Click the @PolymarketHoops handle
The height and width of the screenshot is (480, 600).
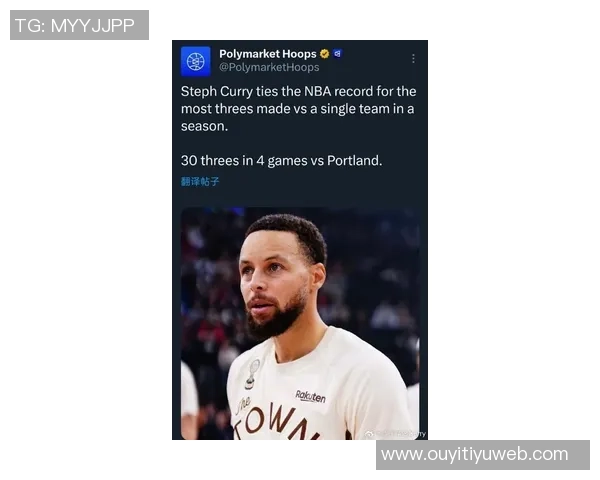click(269, 67)
